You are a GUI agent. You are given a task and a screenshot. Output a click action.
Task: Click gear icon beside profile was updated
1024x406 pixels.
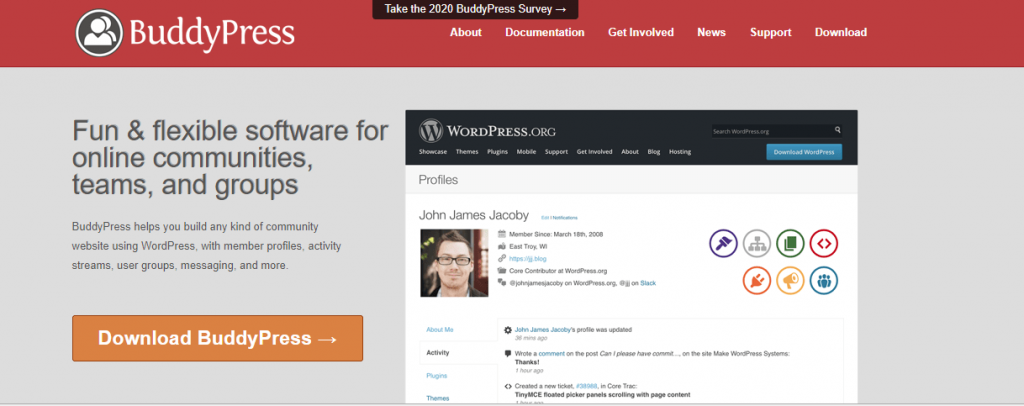click(x=508, y=330)
